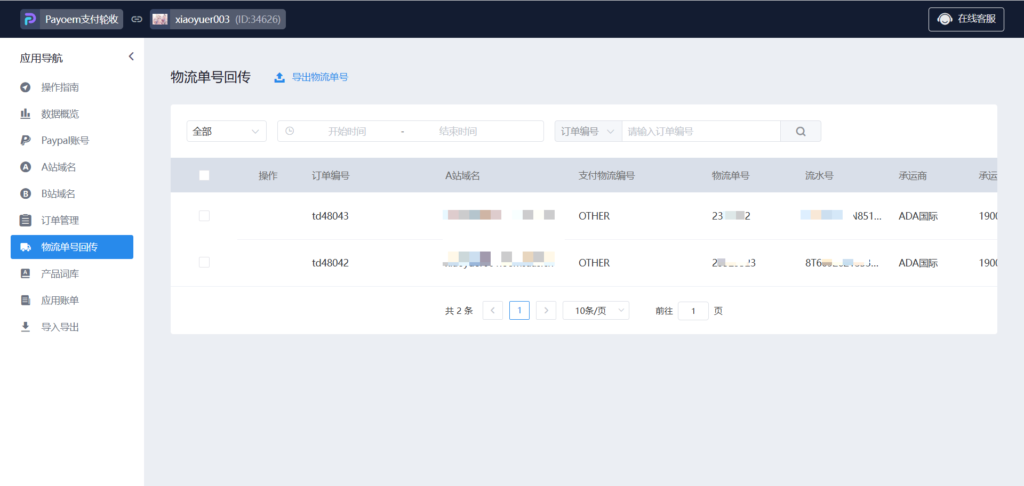Check the box for order td48042
The width and height of the screenshot is (1024, 486).
[x=204, y=262]
